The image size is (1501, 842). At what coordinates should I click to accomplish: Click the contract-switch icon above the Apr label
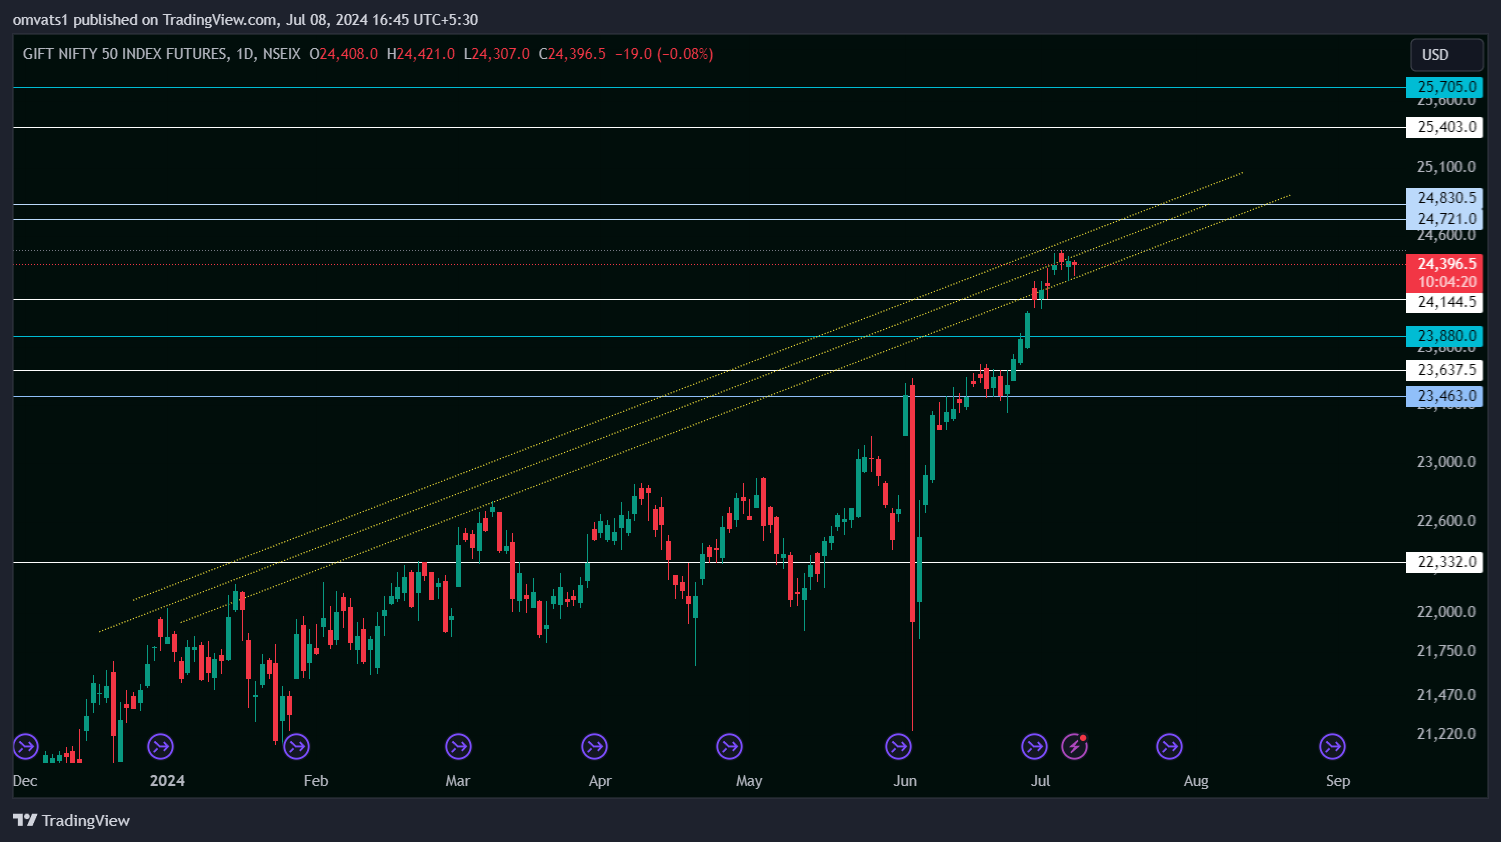pos(594,746)
